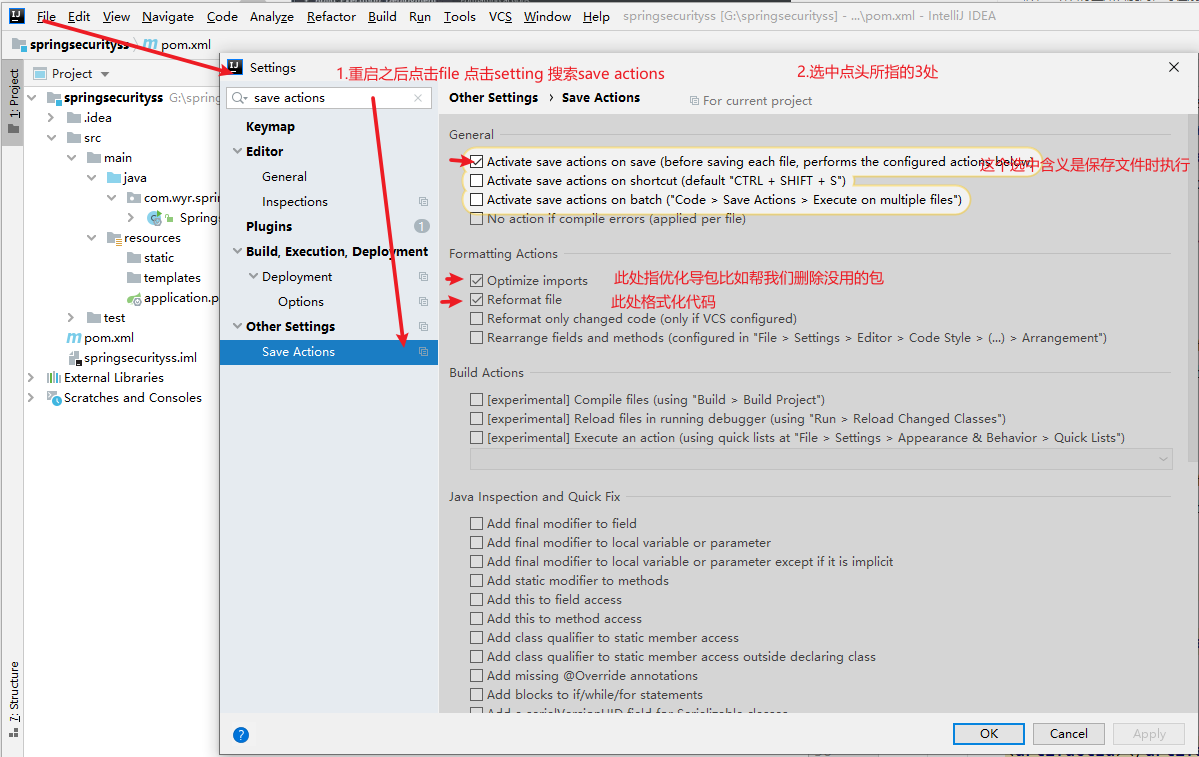Open the Build menu
The image size is (1199, 757).
pos(382,16)
